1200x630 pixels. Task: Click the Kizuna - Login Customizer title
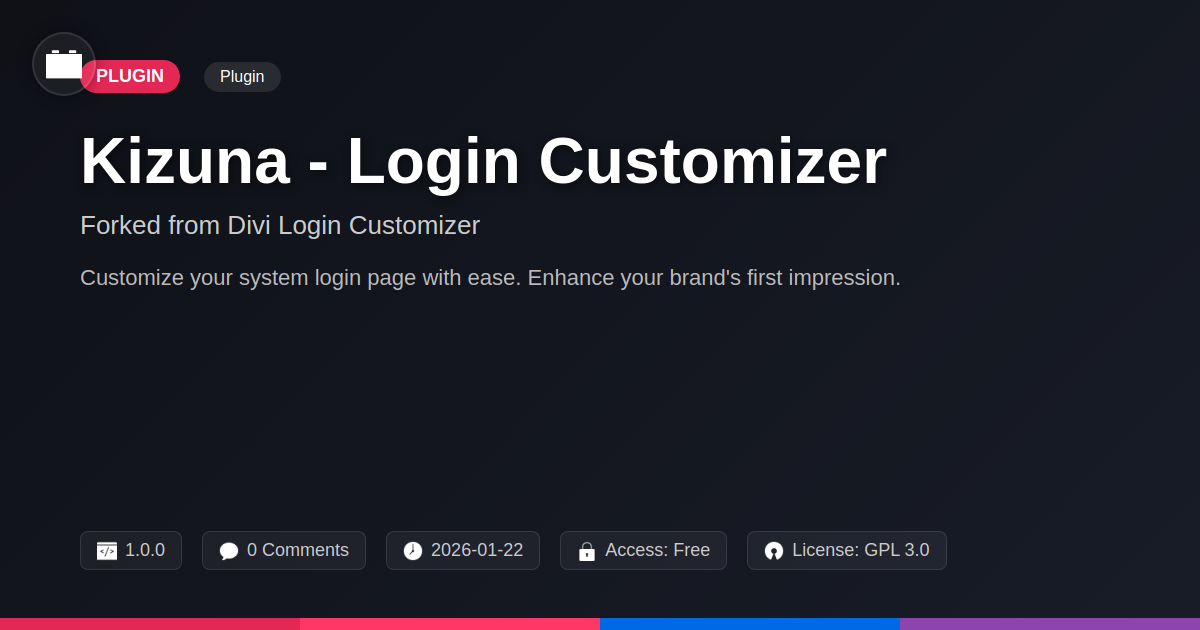(483, 161)
